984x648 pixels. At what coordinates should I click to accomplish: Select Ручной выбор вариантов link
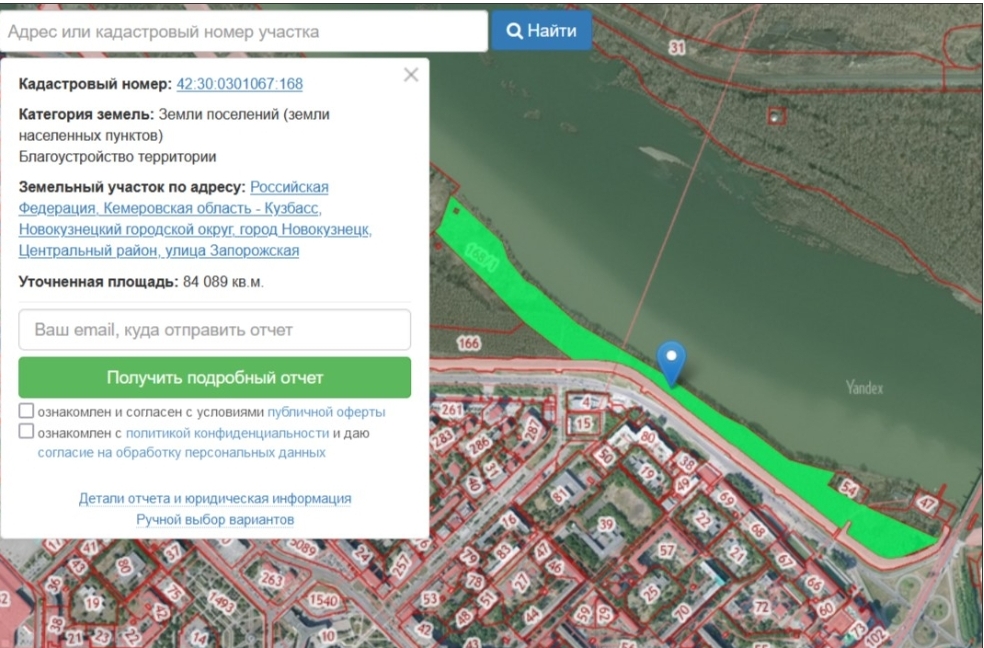215,520
